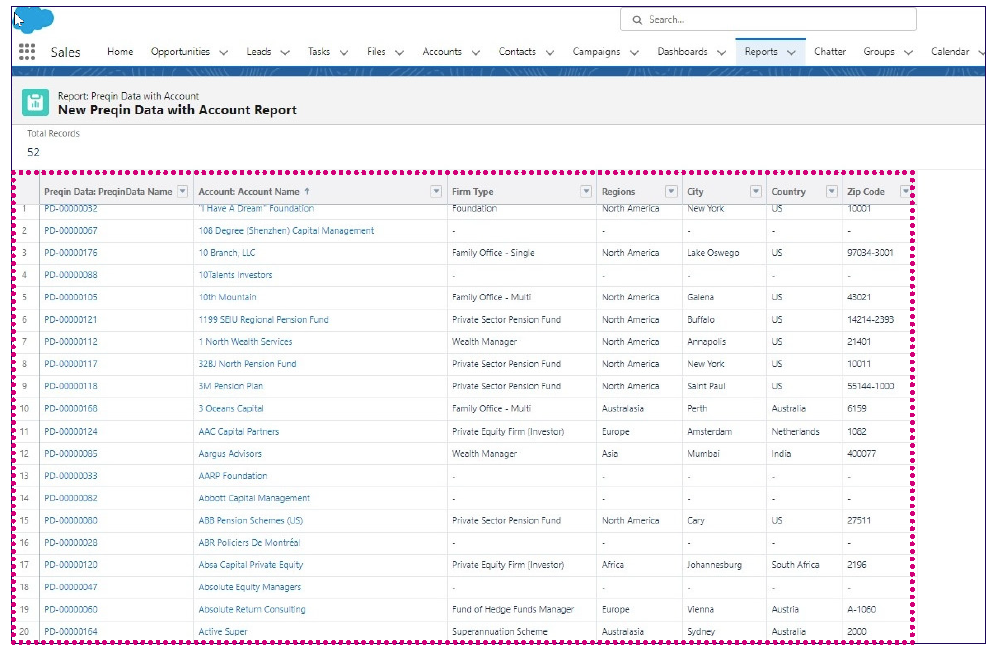The width and height of the screenshot is (1004, 652).
Task: Open account 3M Pension Plan
Action: coord(231,386)
